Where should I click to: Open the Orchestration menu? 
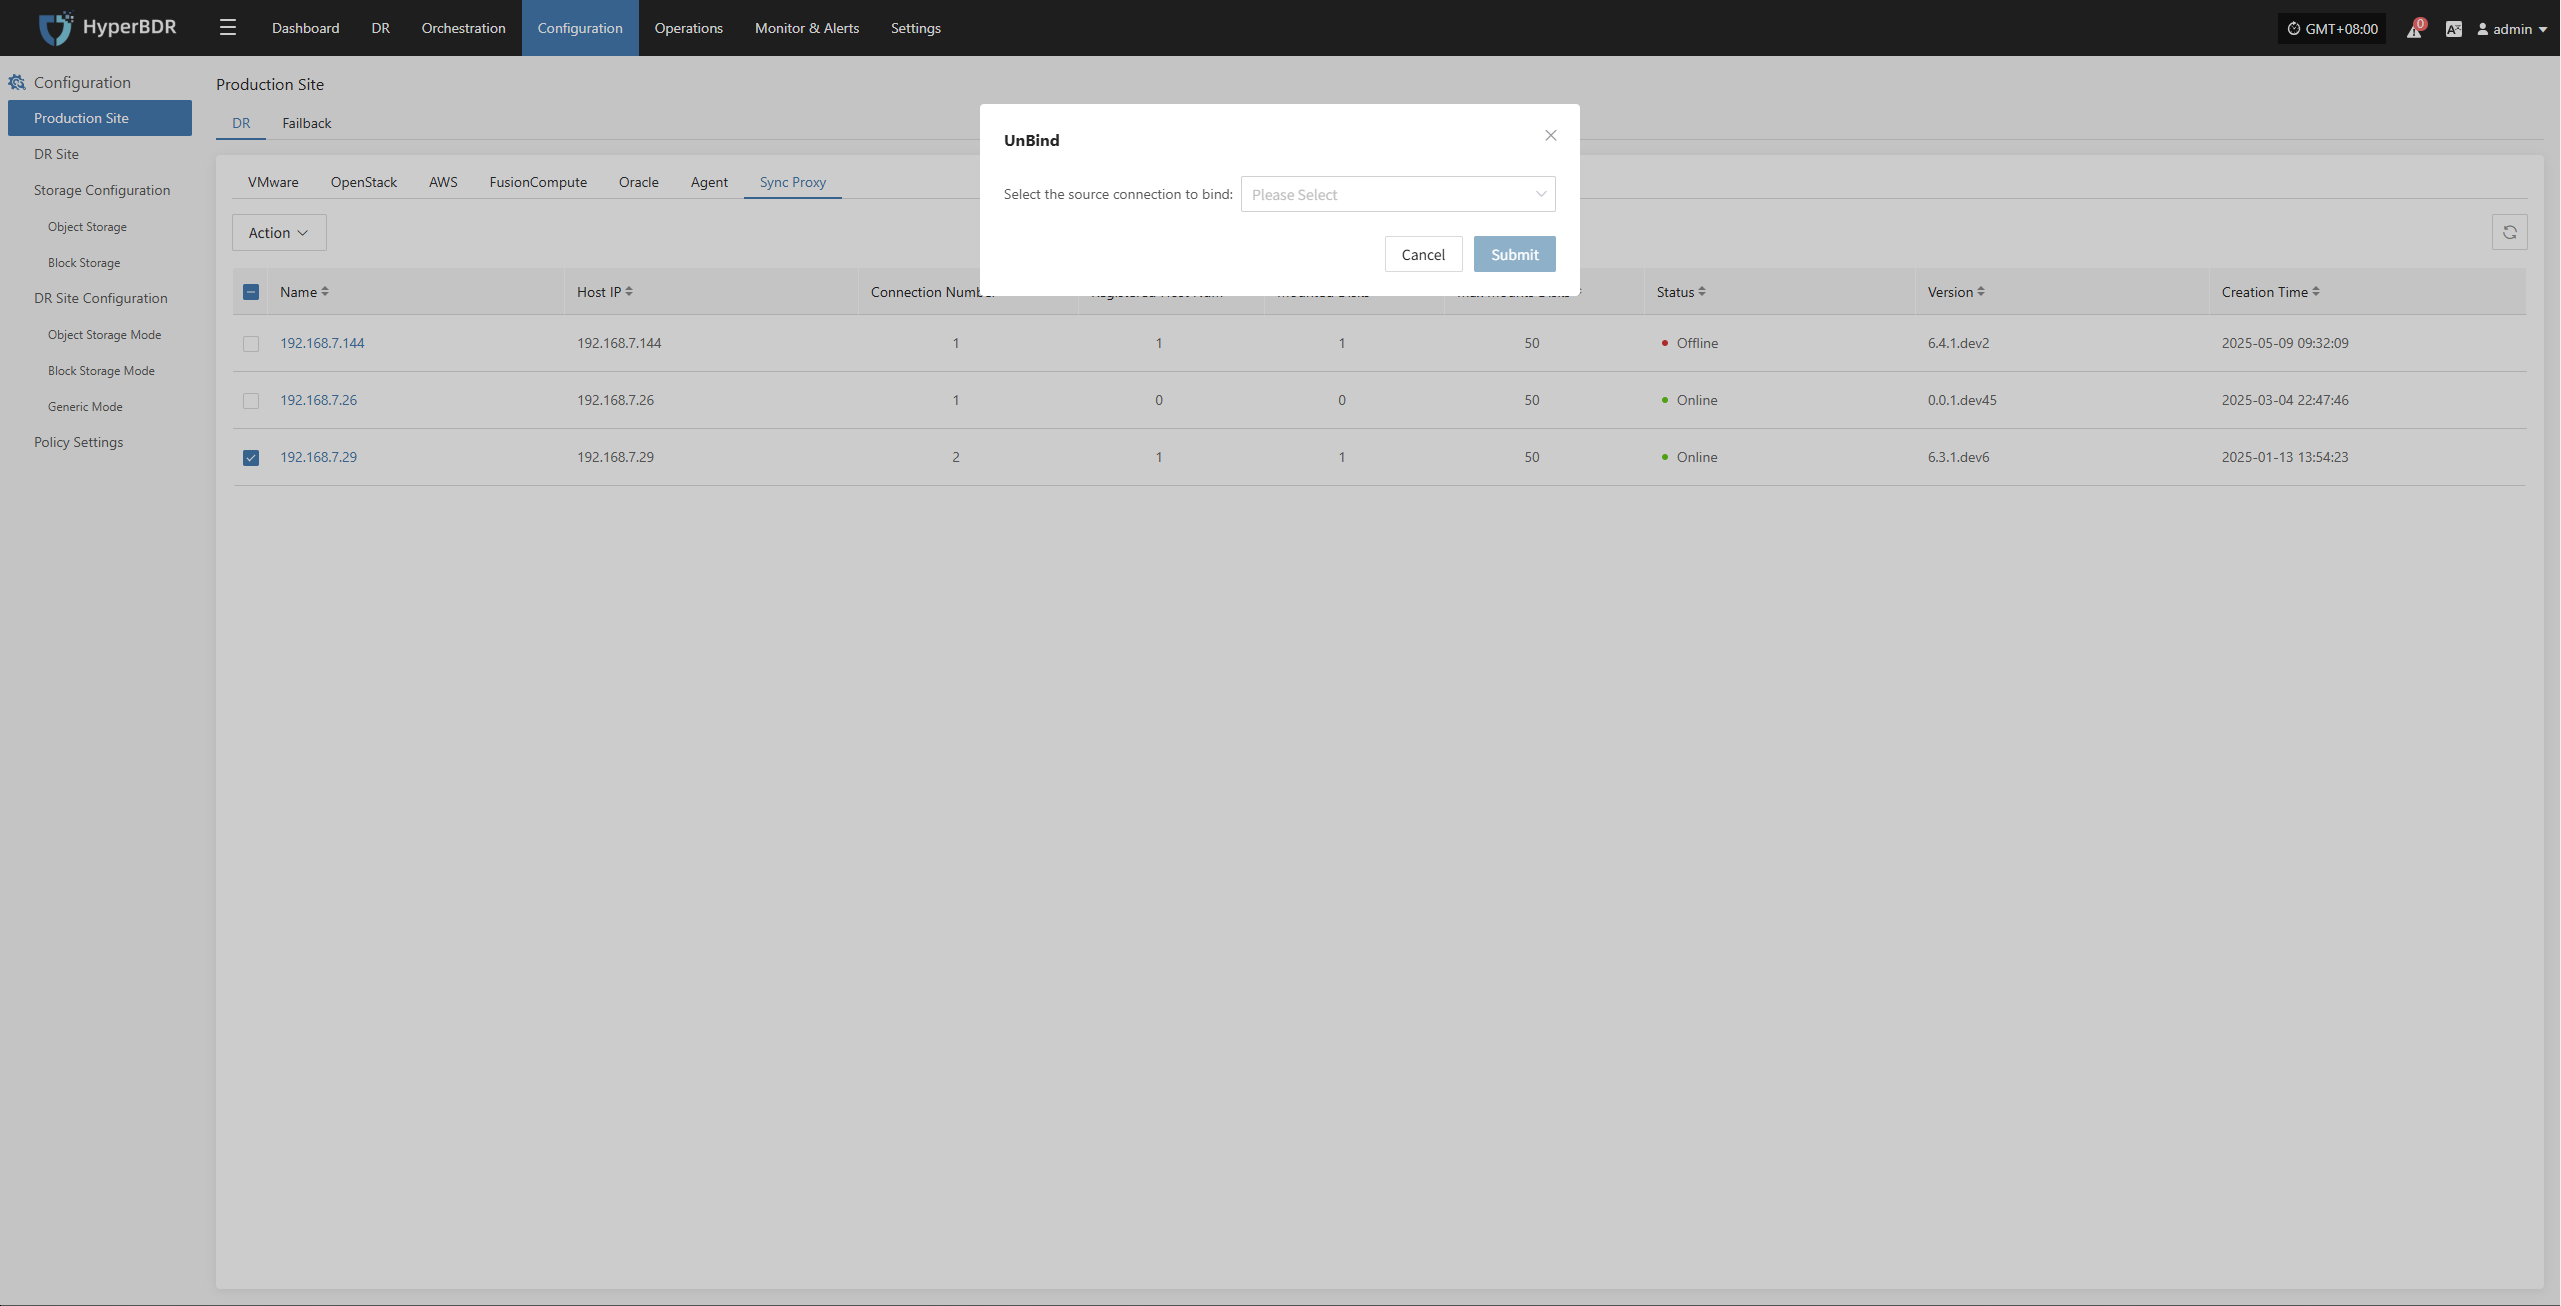(x=464, y=28)
